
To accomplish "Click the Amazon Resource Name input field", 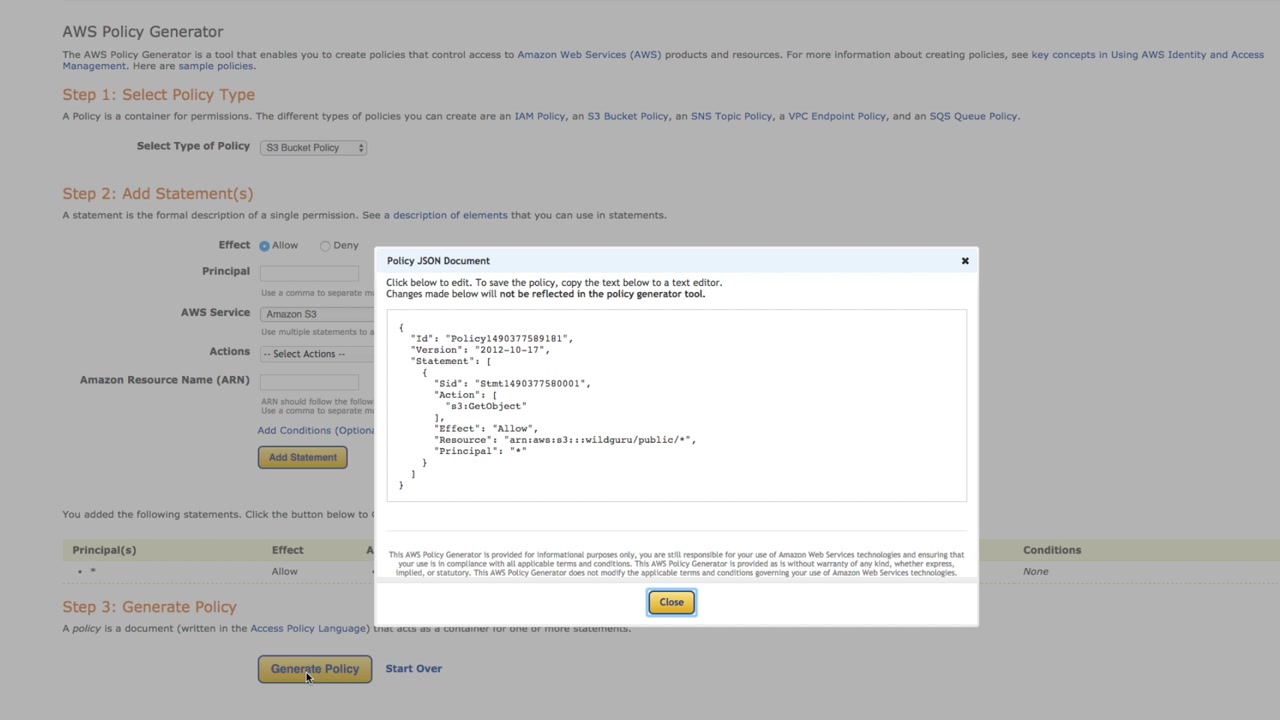I will click(x=310, y=381).
